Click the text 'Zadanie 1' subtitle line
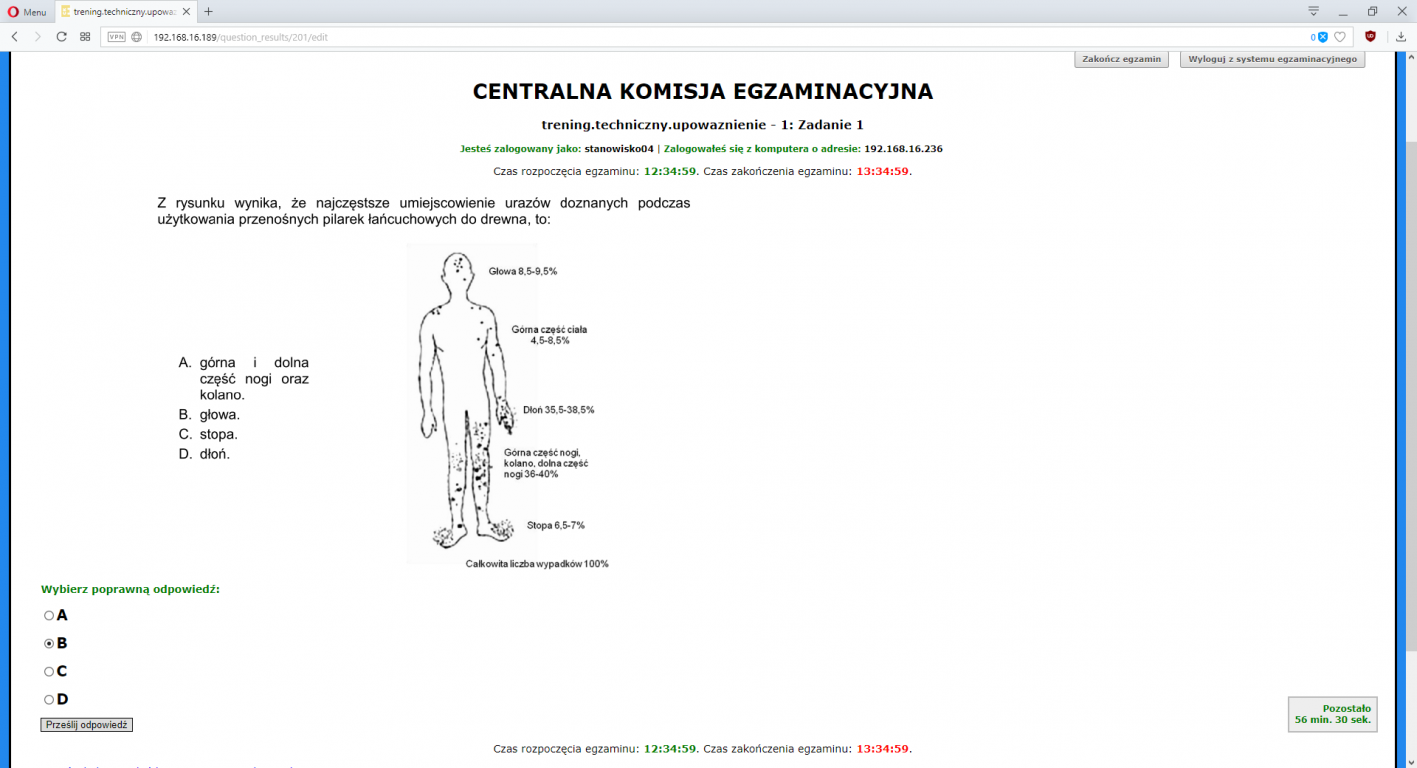Viewport: 1417px width, 768px height. coord(702,125)
